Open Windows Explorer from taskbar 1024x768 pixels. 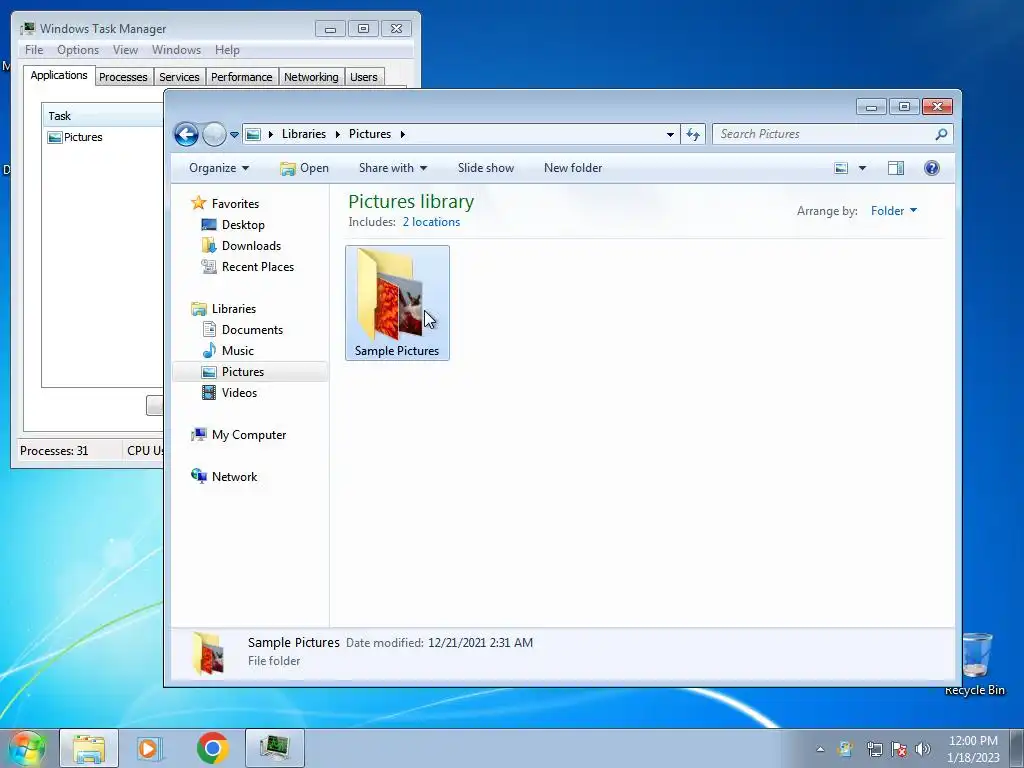pyautogui.click(x=89, y=748)
